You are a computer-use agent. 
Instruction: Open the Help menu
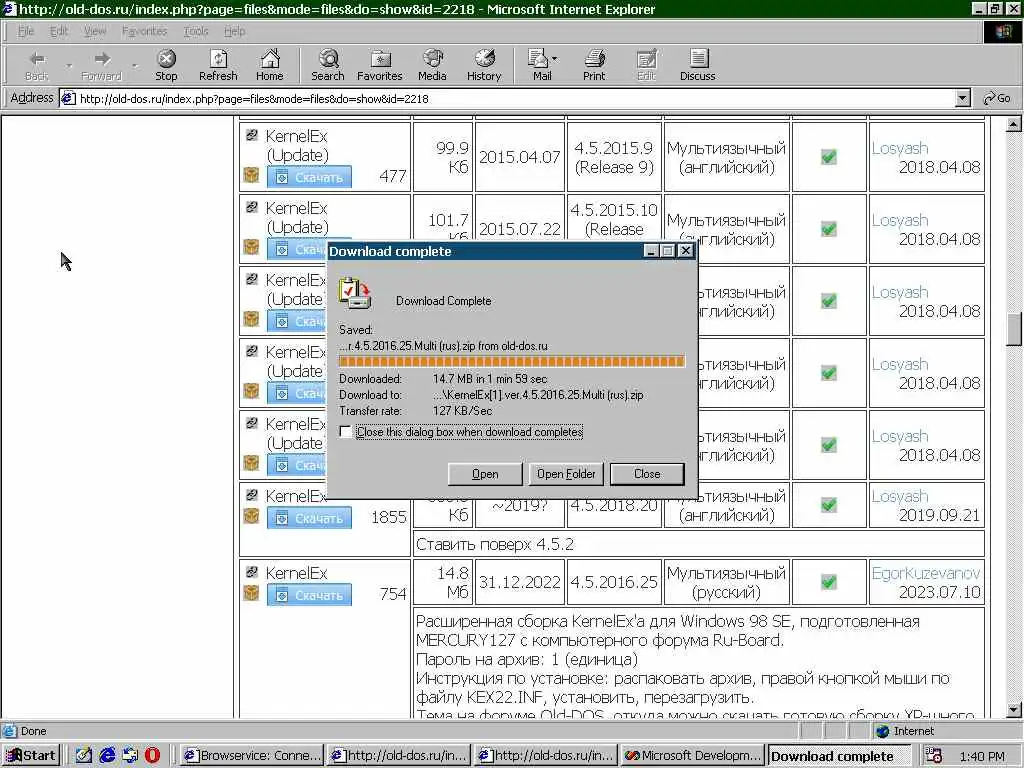click(x=234, y=31)
